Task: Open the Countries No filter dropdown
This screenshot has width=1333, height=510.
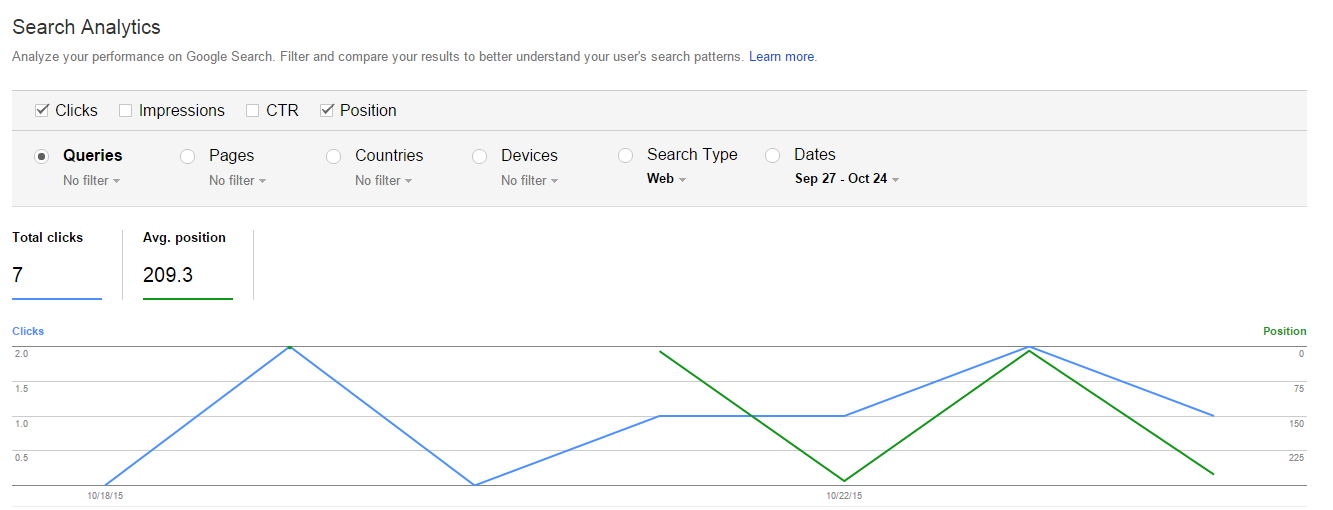Action: click(384, 181)
